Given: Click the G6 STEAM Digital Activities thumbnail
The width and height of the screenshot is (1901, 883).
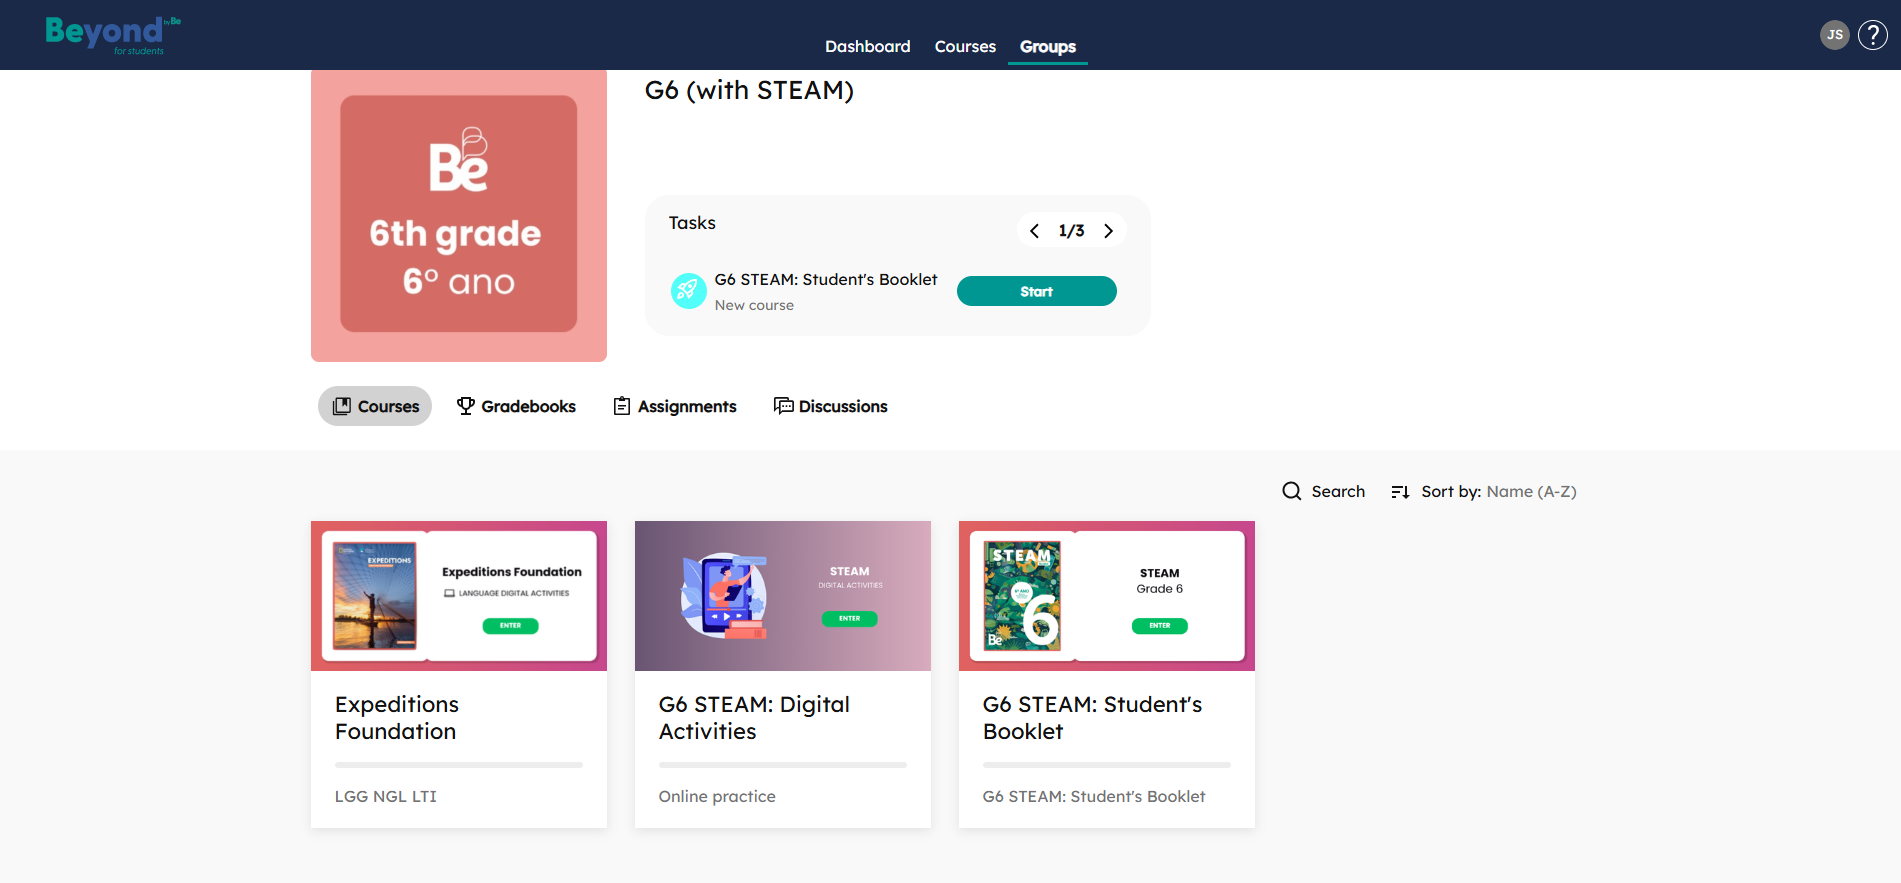Looking at the screenshot, I should click(x=782, y=596).
